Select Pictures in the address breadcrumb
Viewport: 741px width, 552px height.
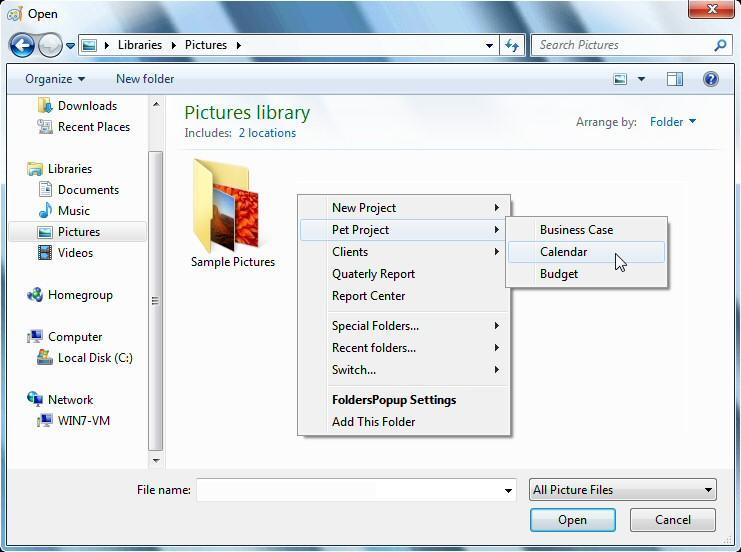(206, 45)
